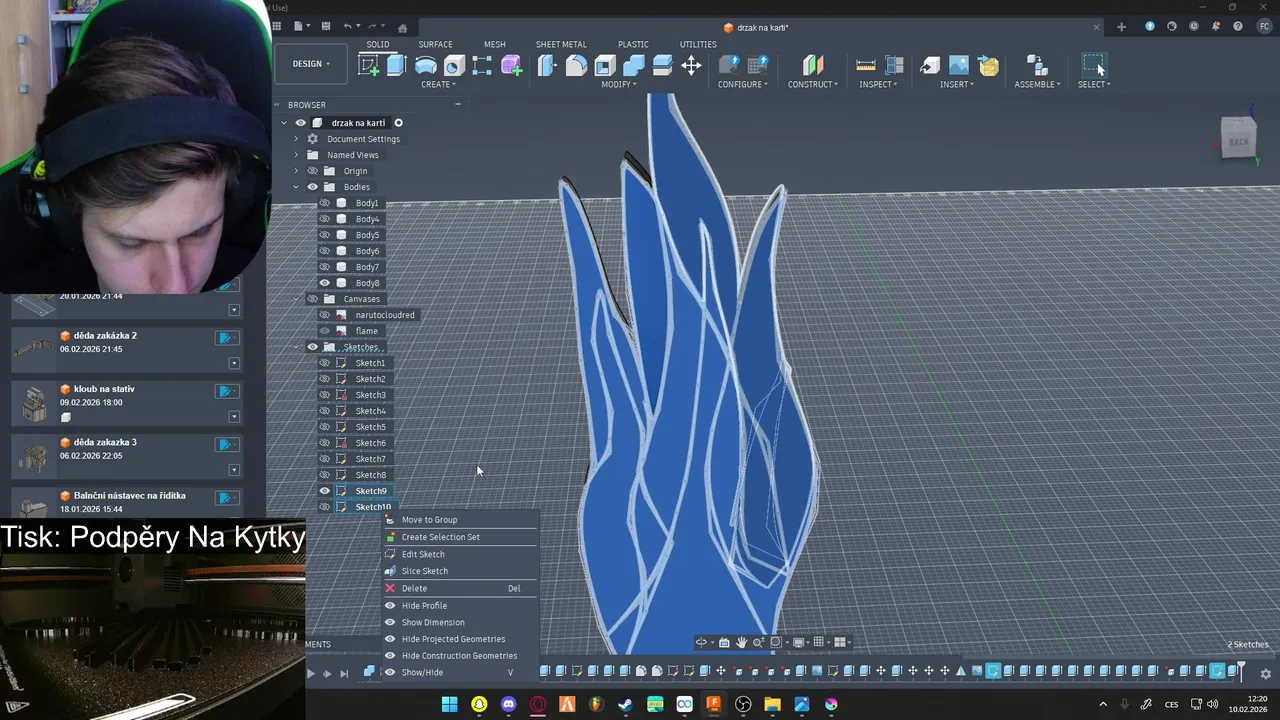The height and width of the screenshot is (720, 1280).
Task: Choose Slice Sketch from context menu
Action: point(460,571)
